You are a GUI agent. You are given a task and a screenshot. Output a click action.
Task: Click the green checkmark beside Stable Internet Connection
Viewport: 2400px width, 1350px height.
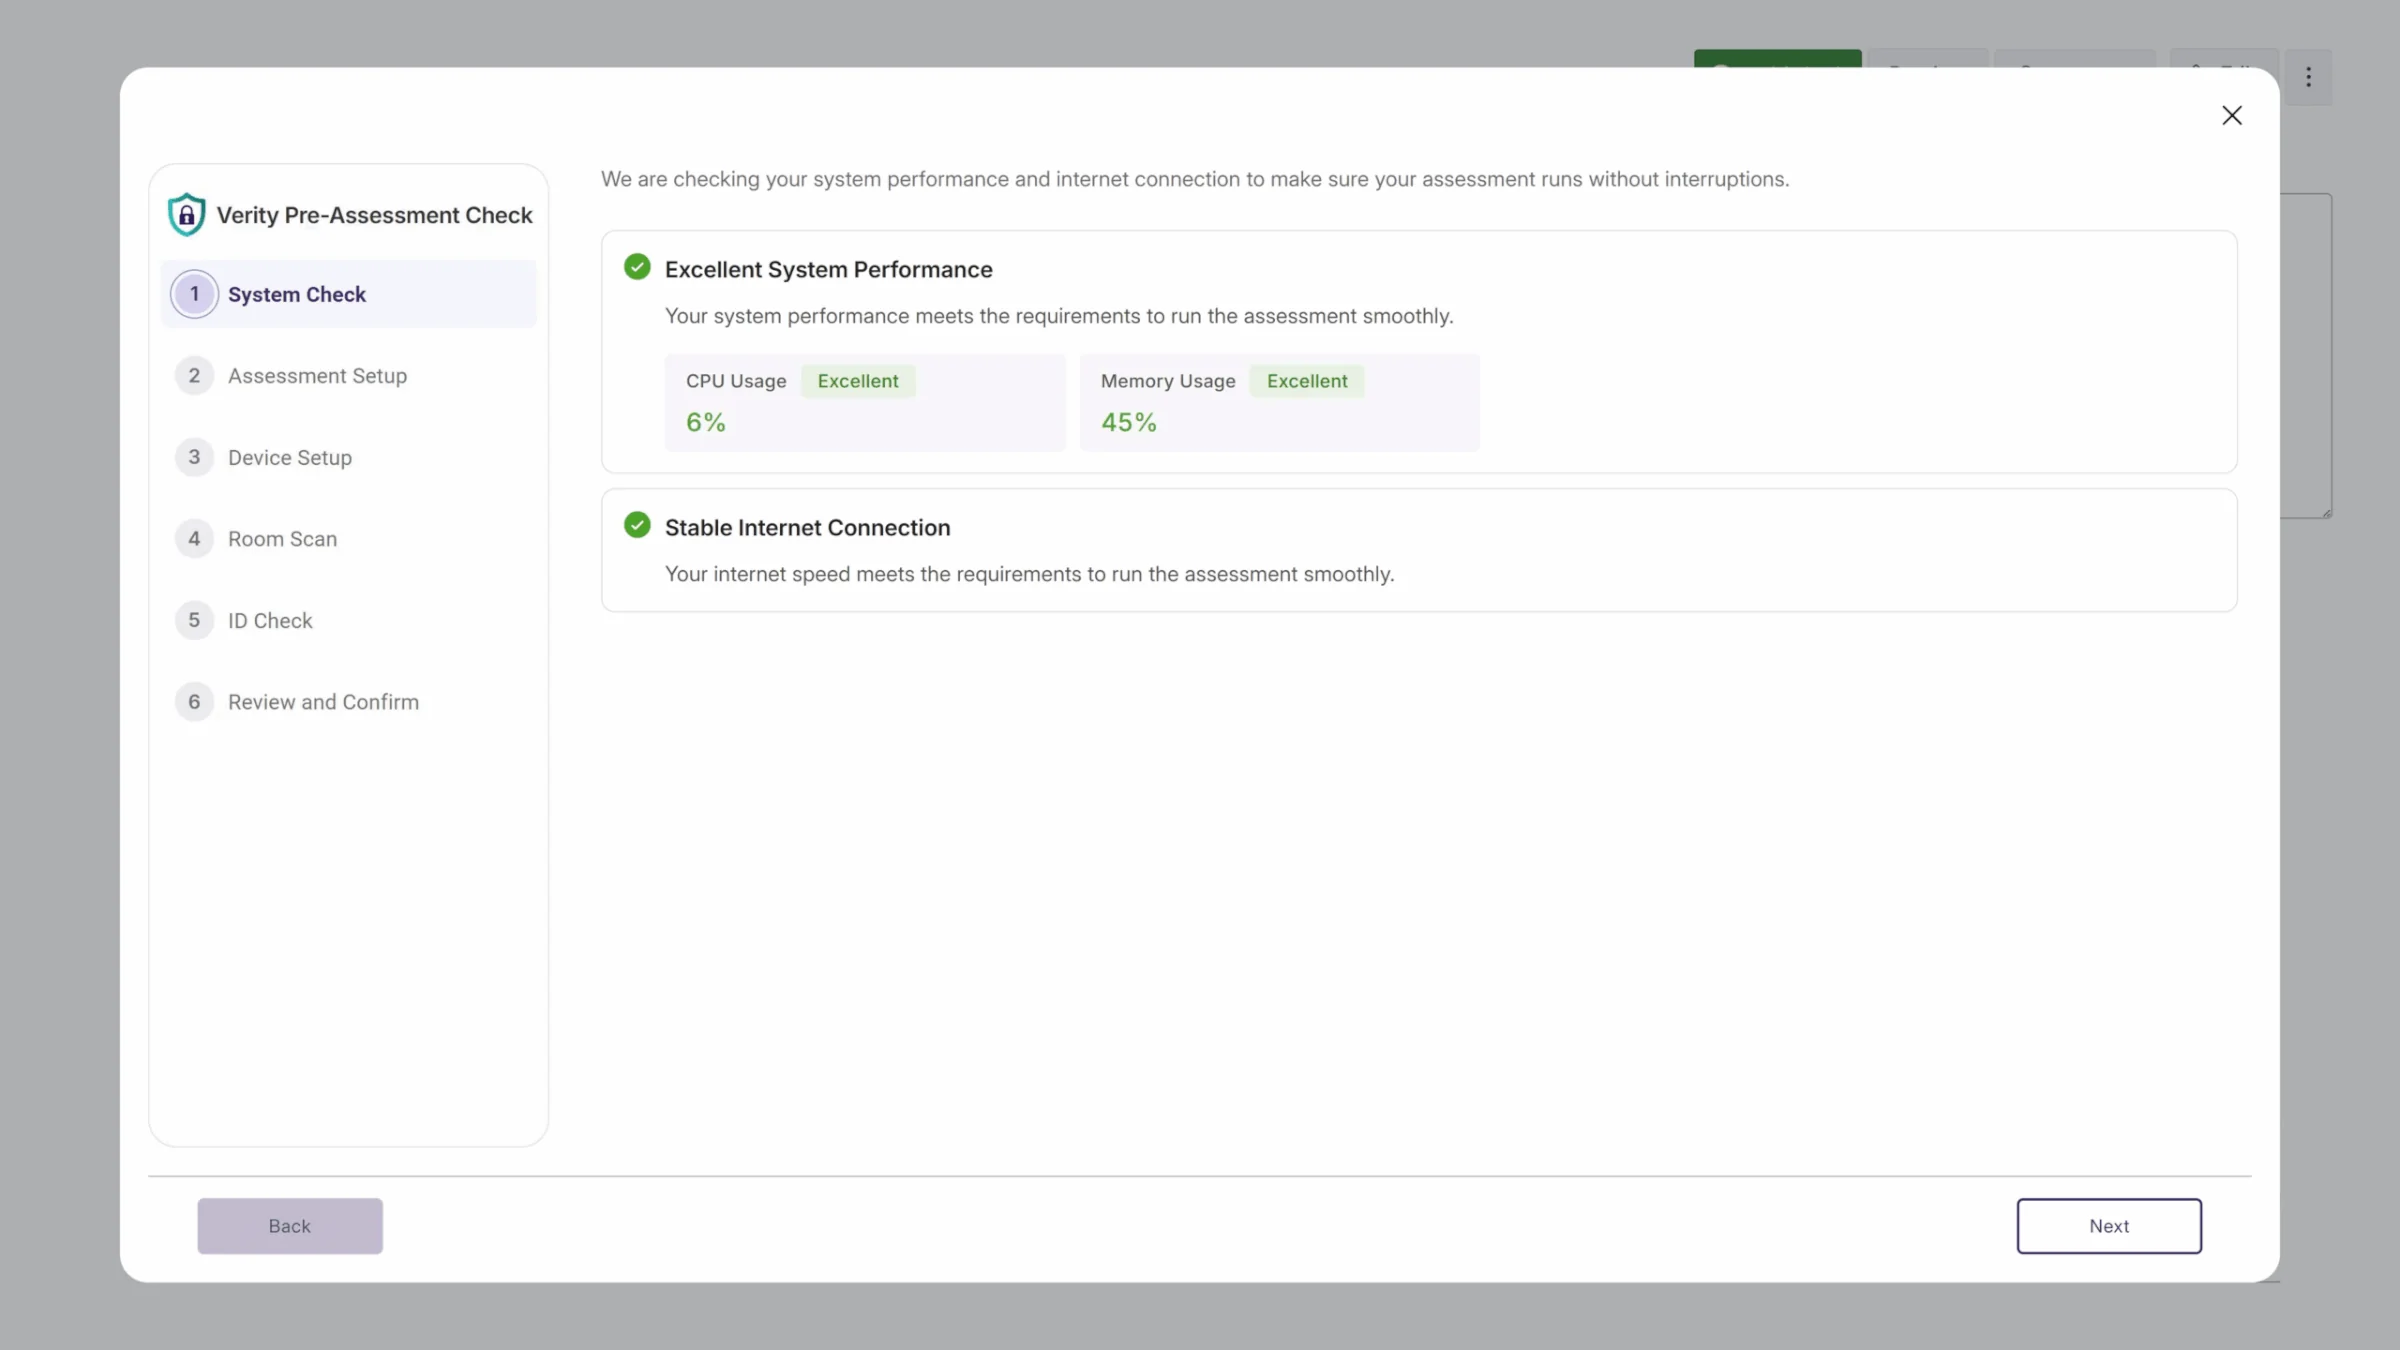tap(637, 524)
